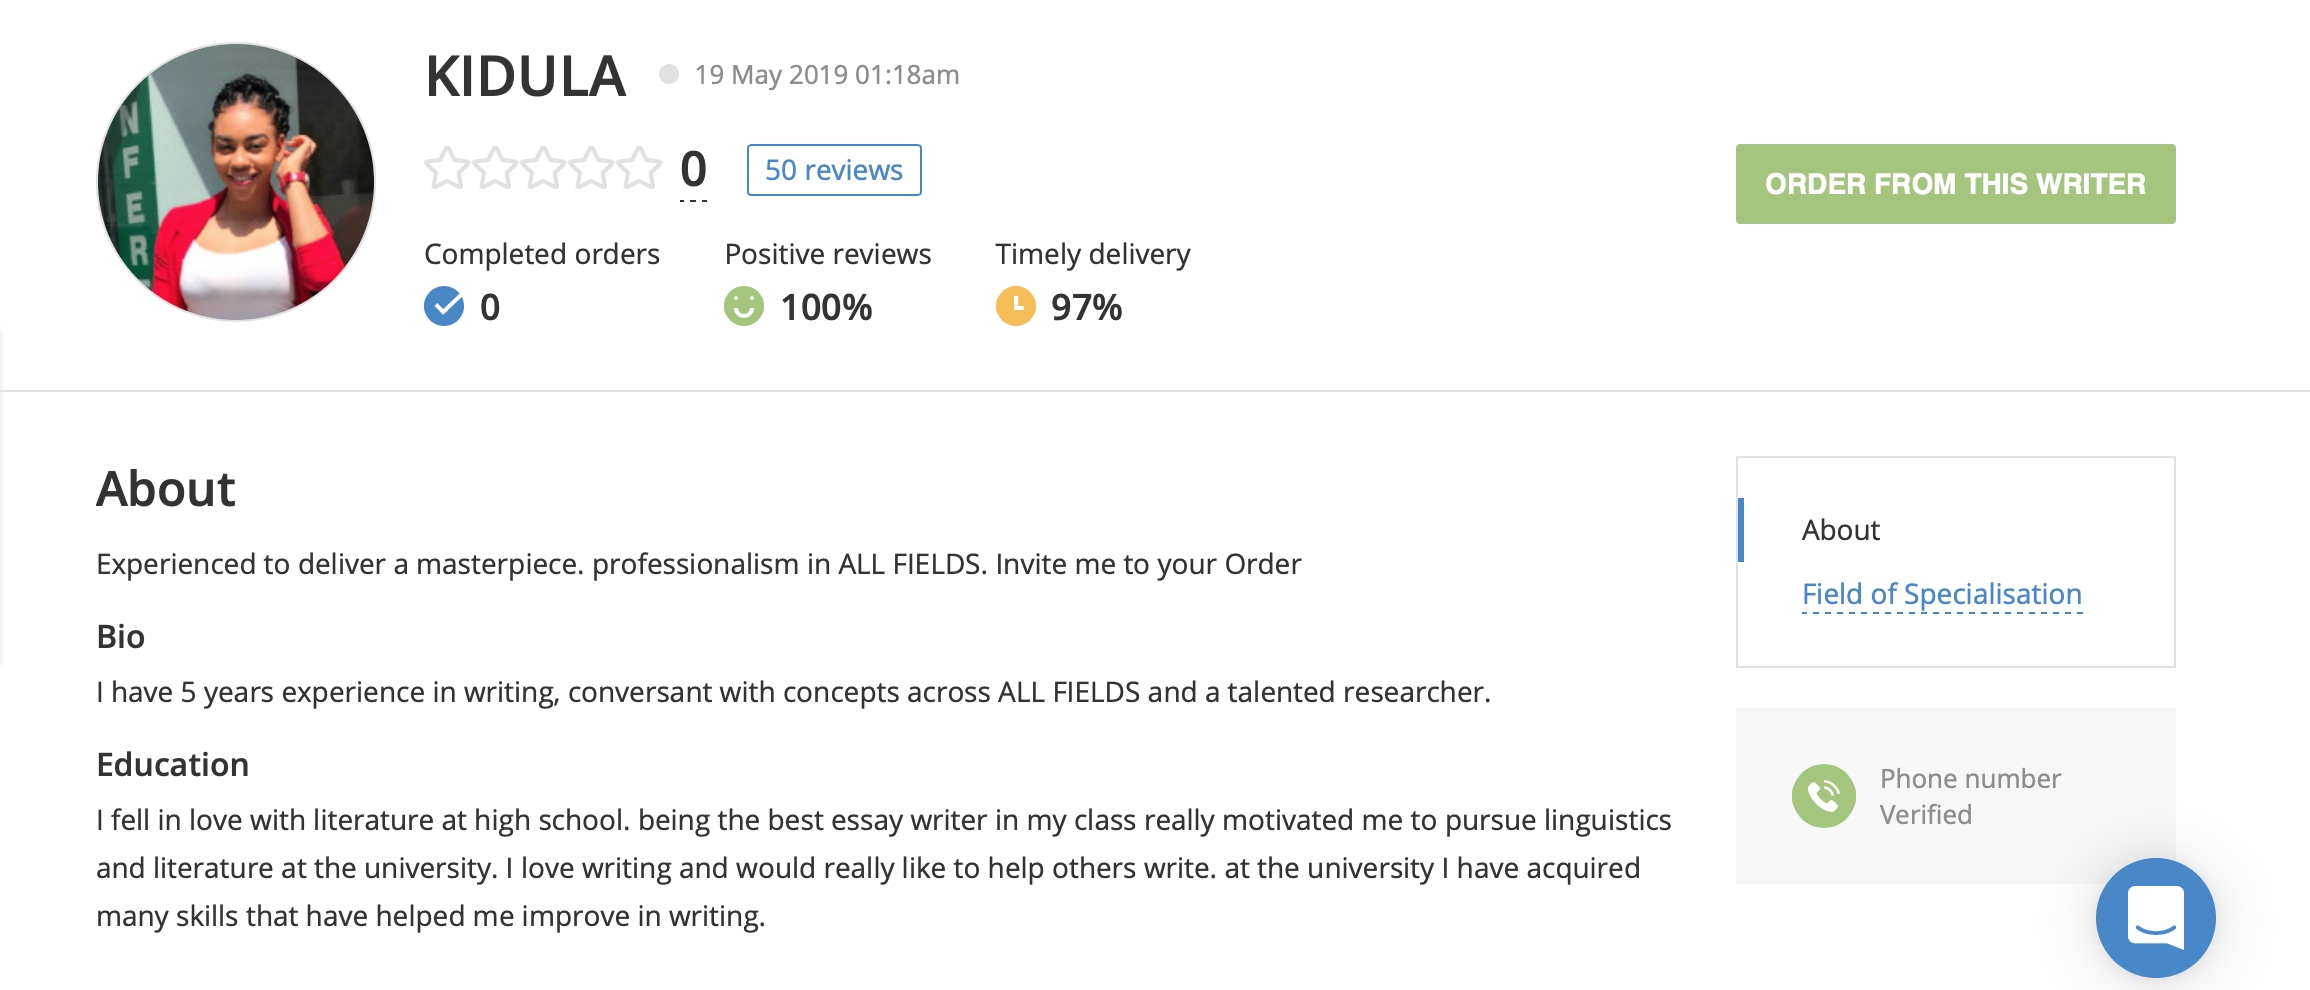Image resolution: width=2310 pixels, height=990 pixels.
Task: Select the About sidebar item
Action: [1840, 530]
